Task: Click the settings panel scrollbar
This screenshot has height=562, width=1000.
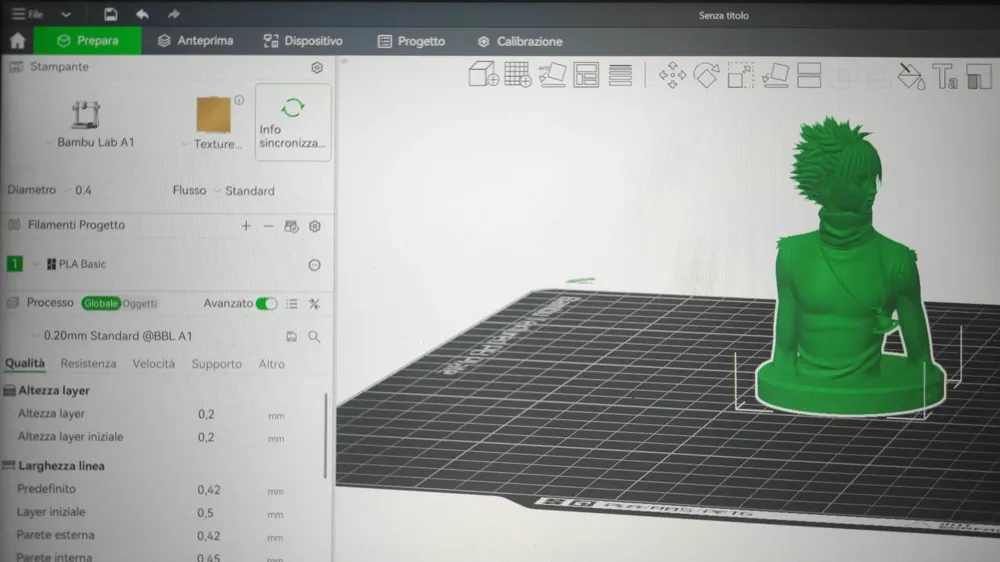Action: [x=325, y=436]
